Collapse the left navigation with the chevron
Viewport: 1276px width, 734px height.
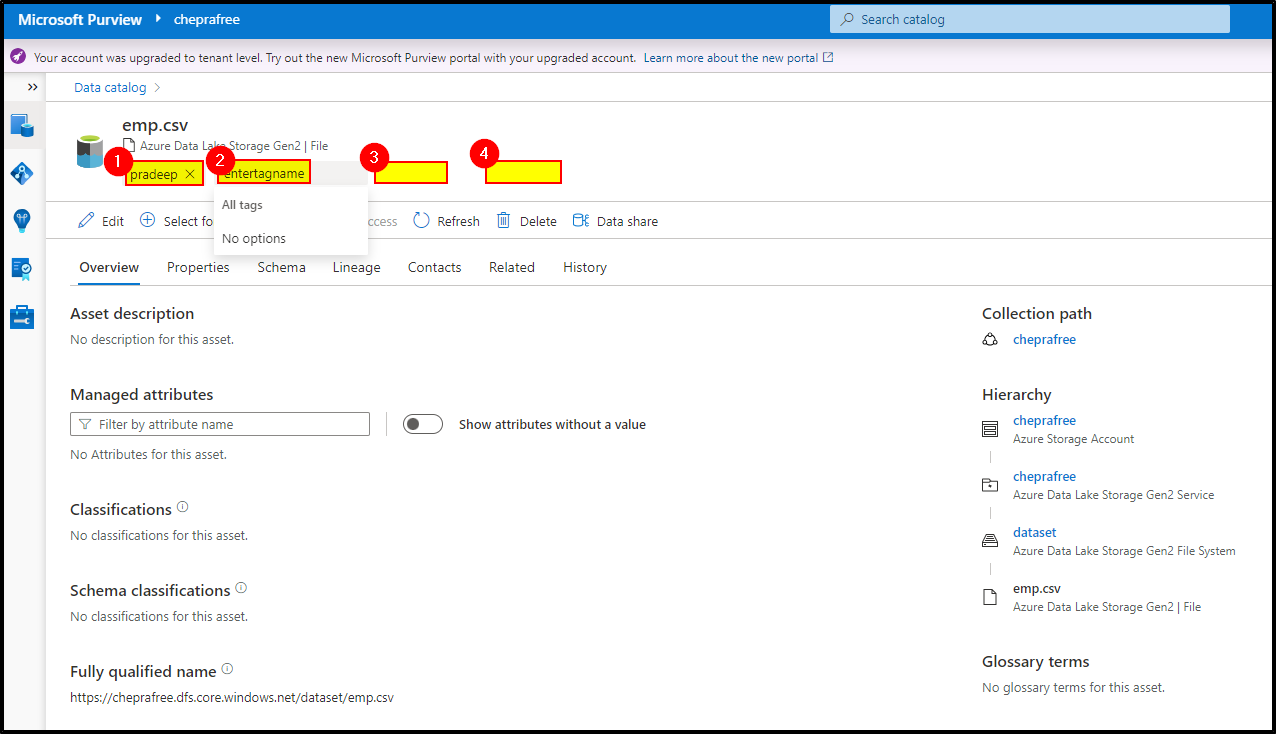(33, 87)
